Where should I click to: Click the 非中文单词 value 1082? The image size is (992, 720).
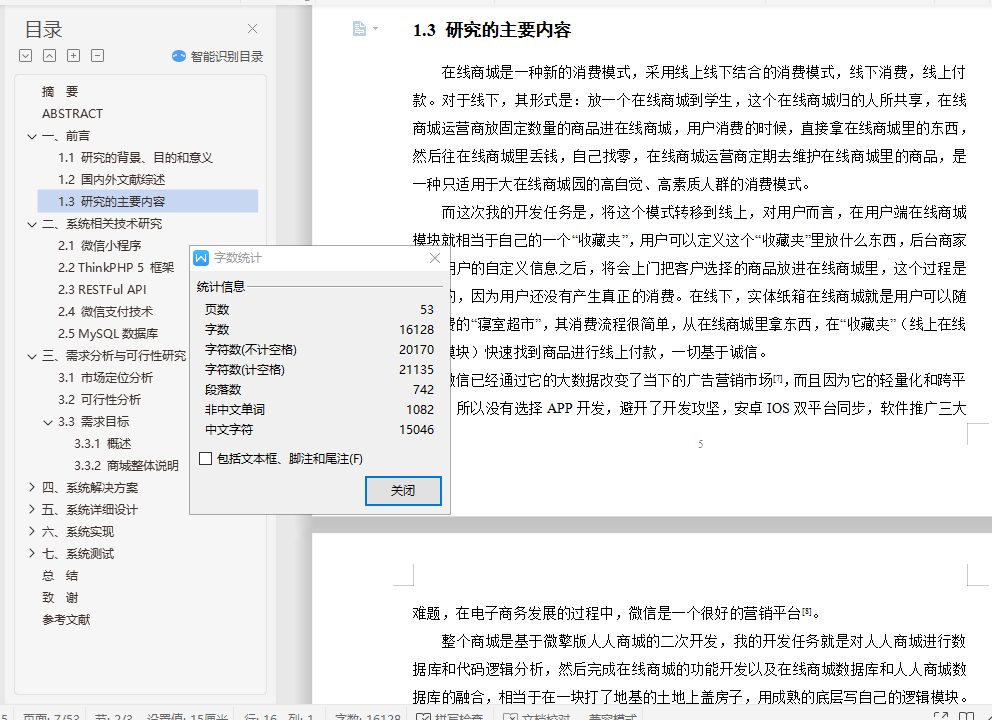click(x=420, y=409)
